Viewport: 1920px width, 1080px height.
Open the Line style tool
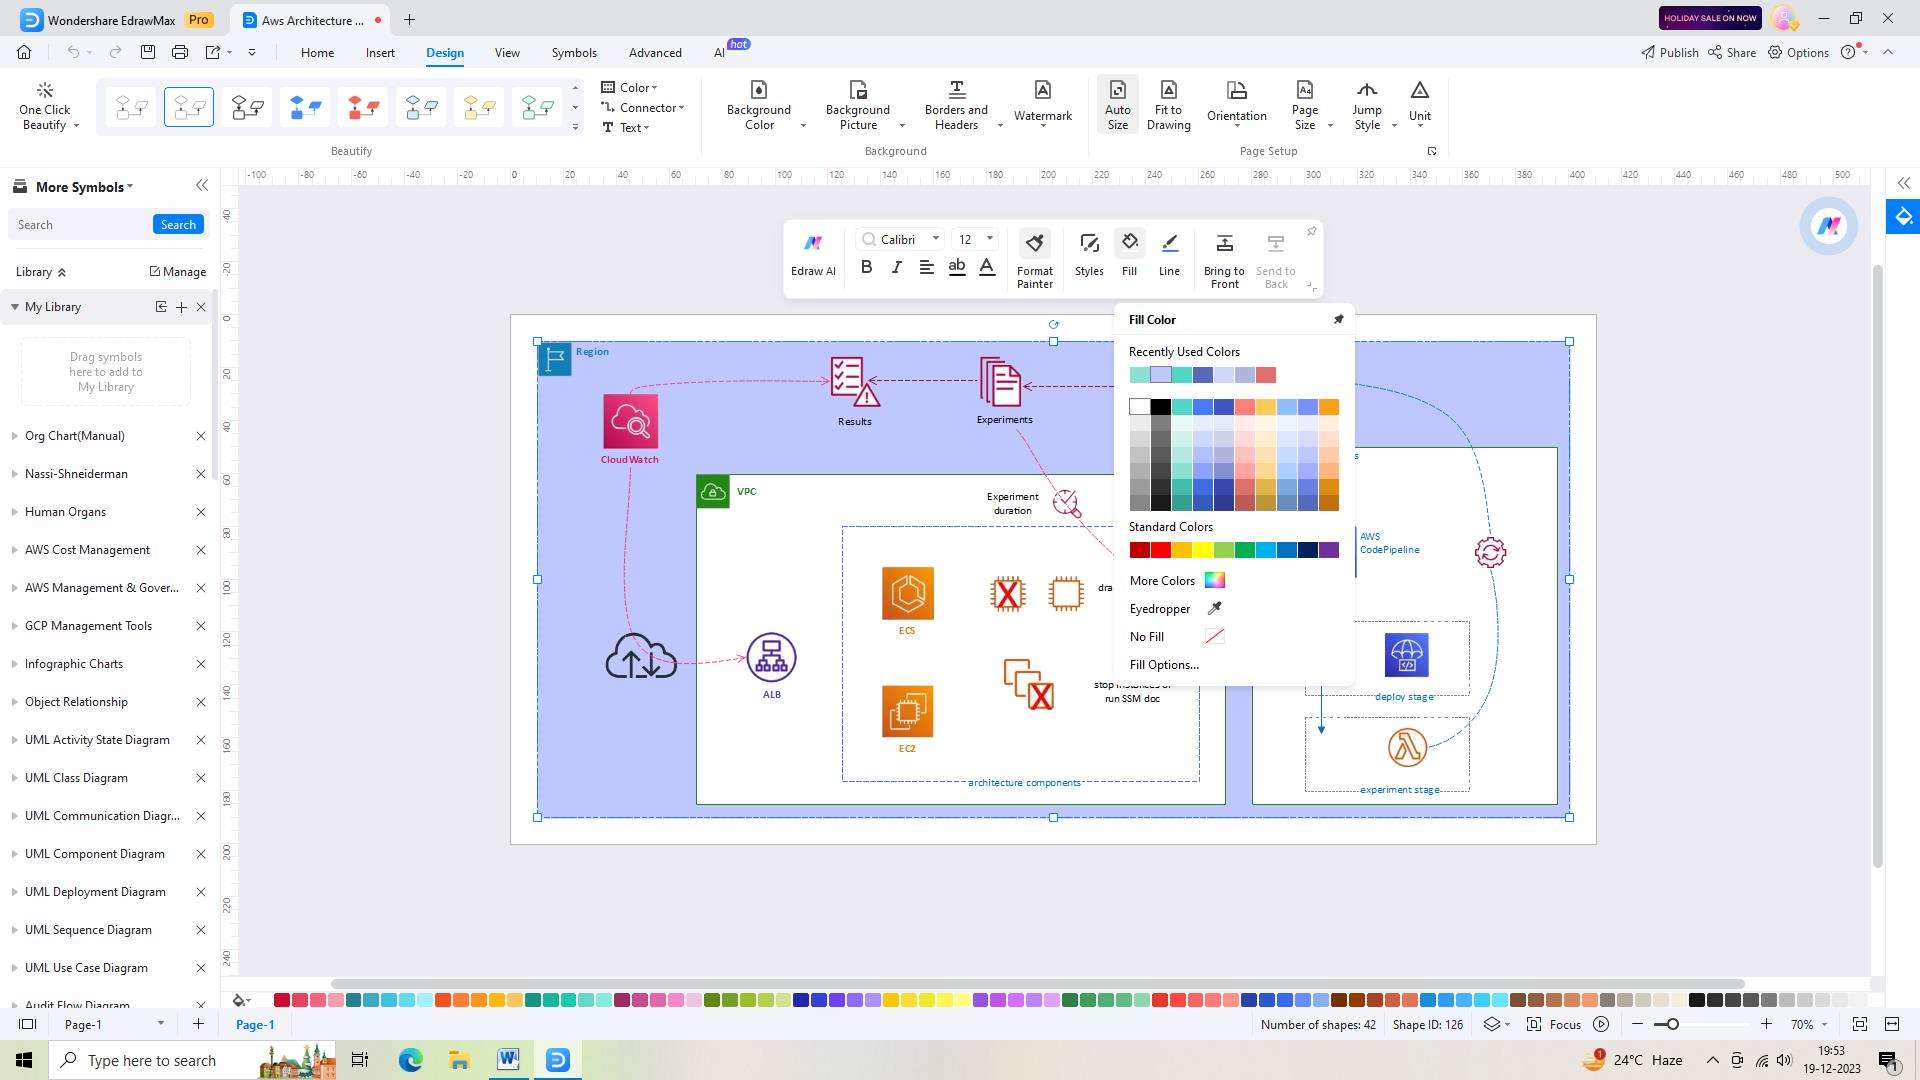click(1169, 255)
